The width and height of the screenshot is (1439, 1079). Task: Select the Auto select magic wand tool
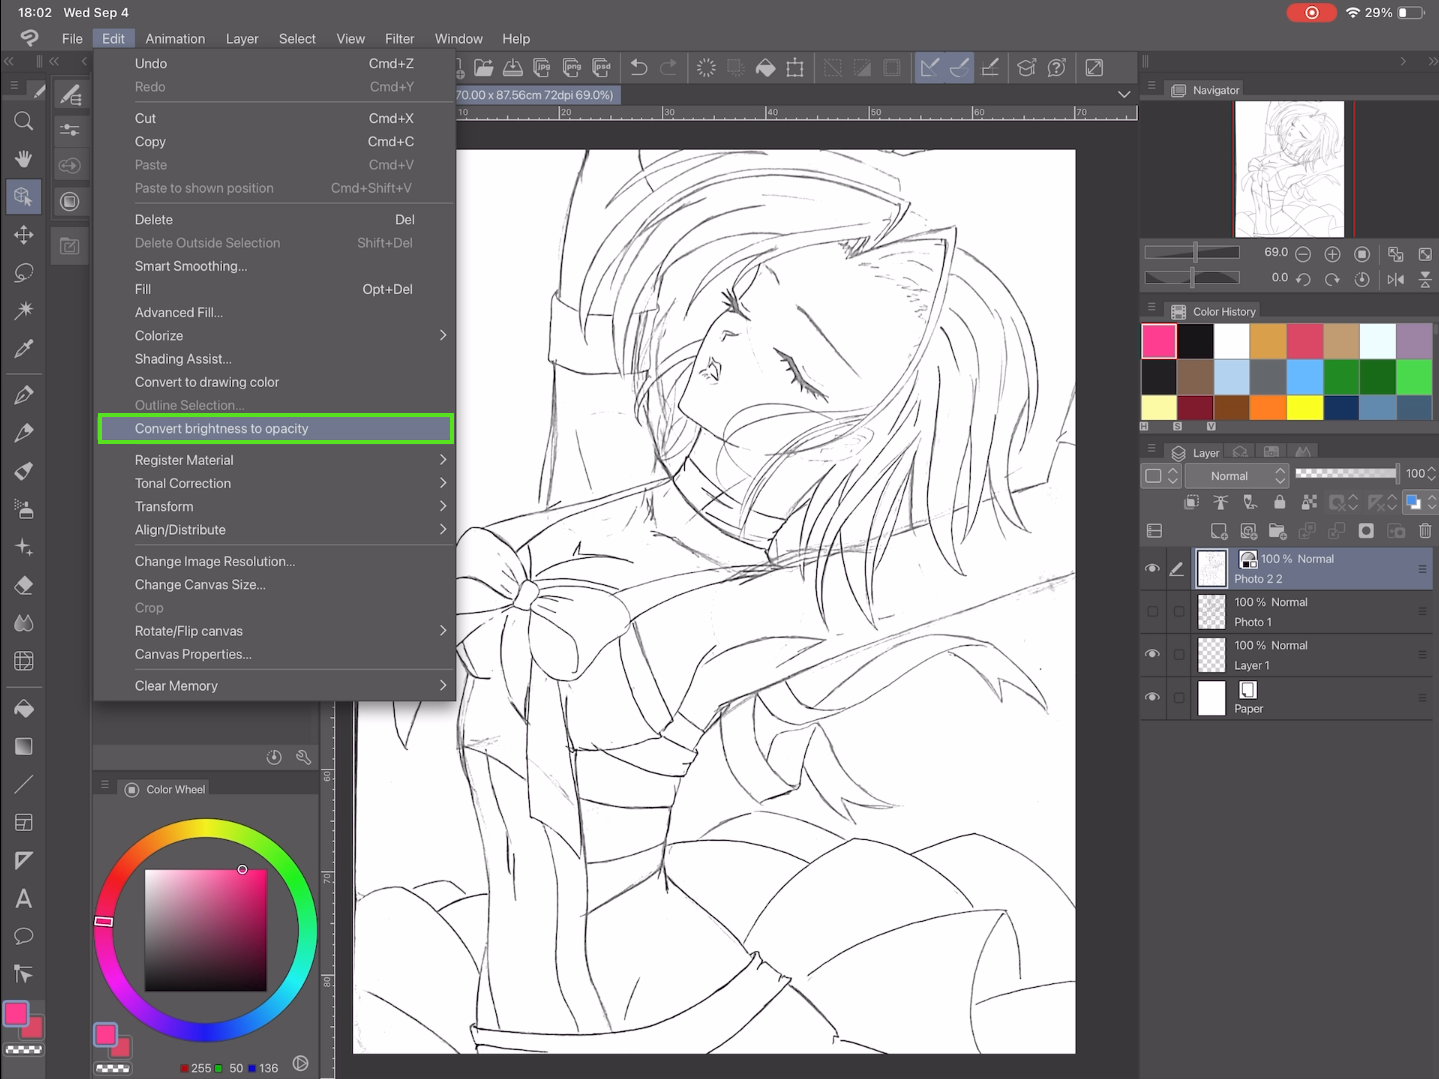click(x=24, y=311)
